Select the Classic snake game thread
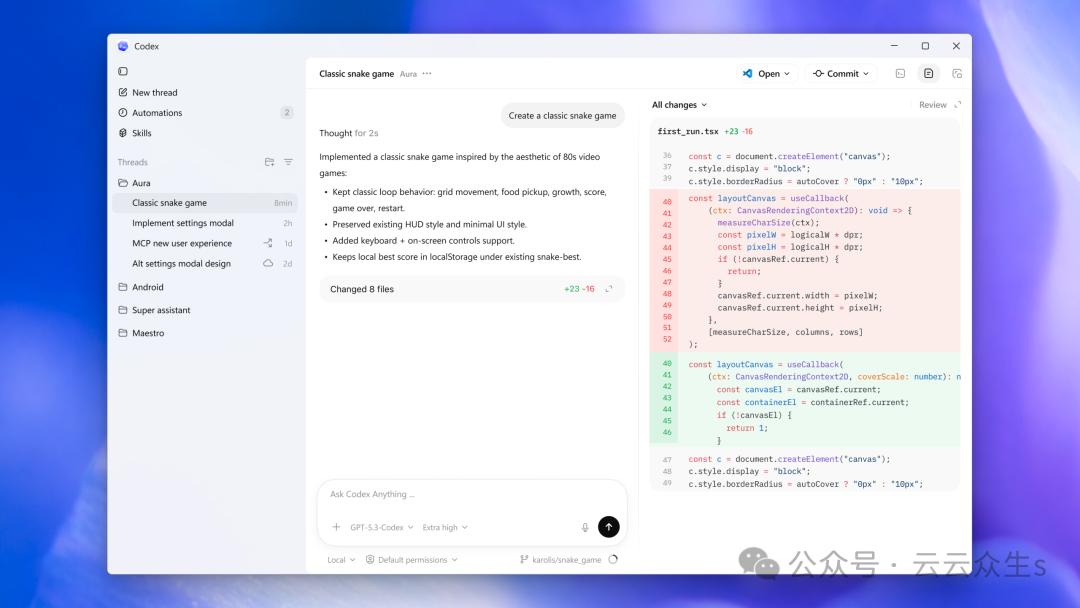1080x608 pixels. pos(205,202)
